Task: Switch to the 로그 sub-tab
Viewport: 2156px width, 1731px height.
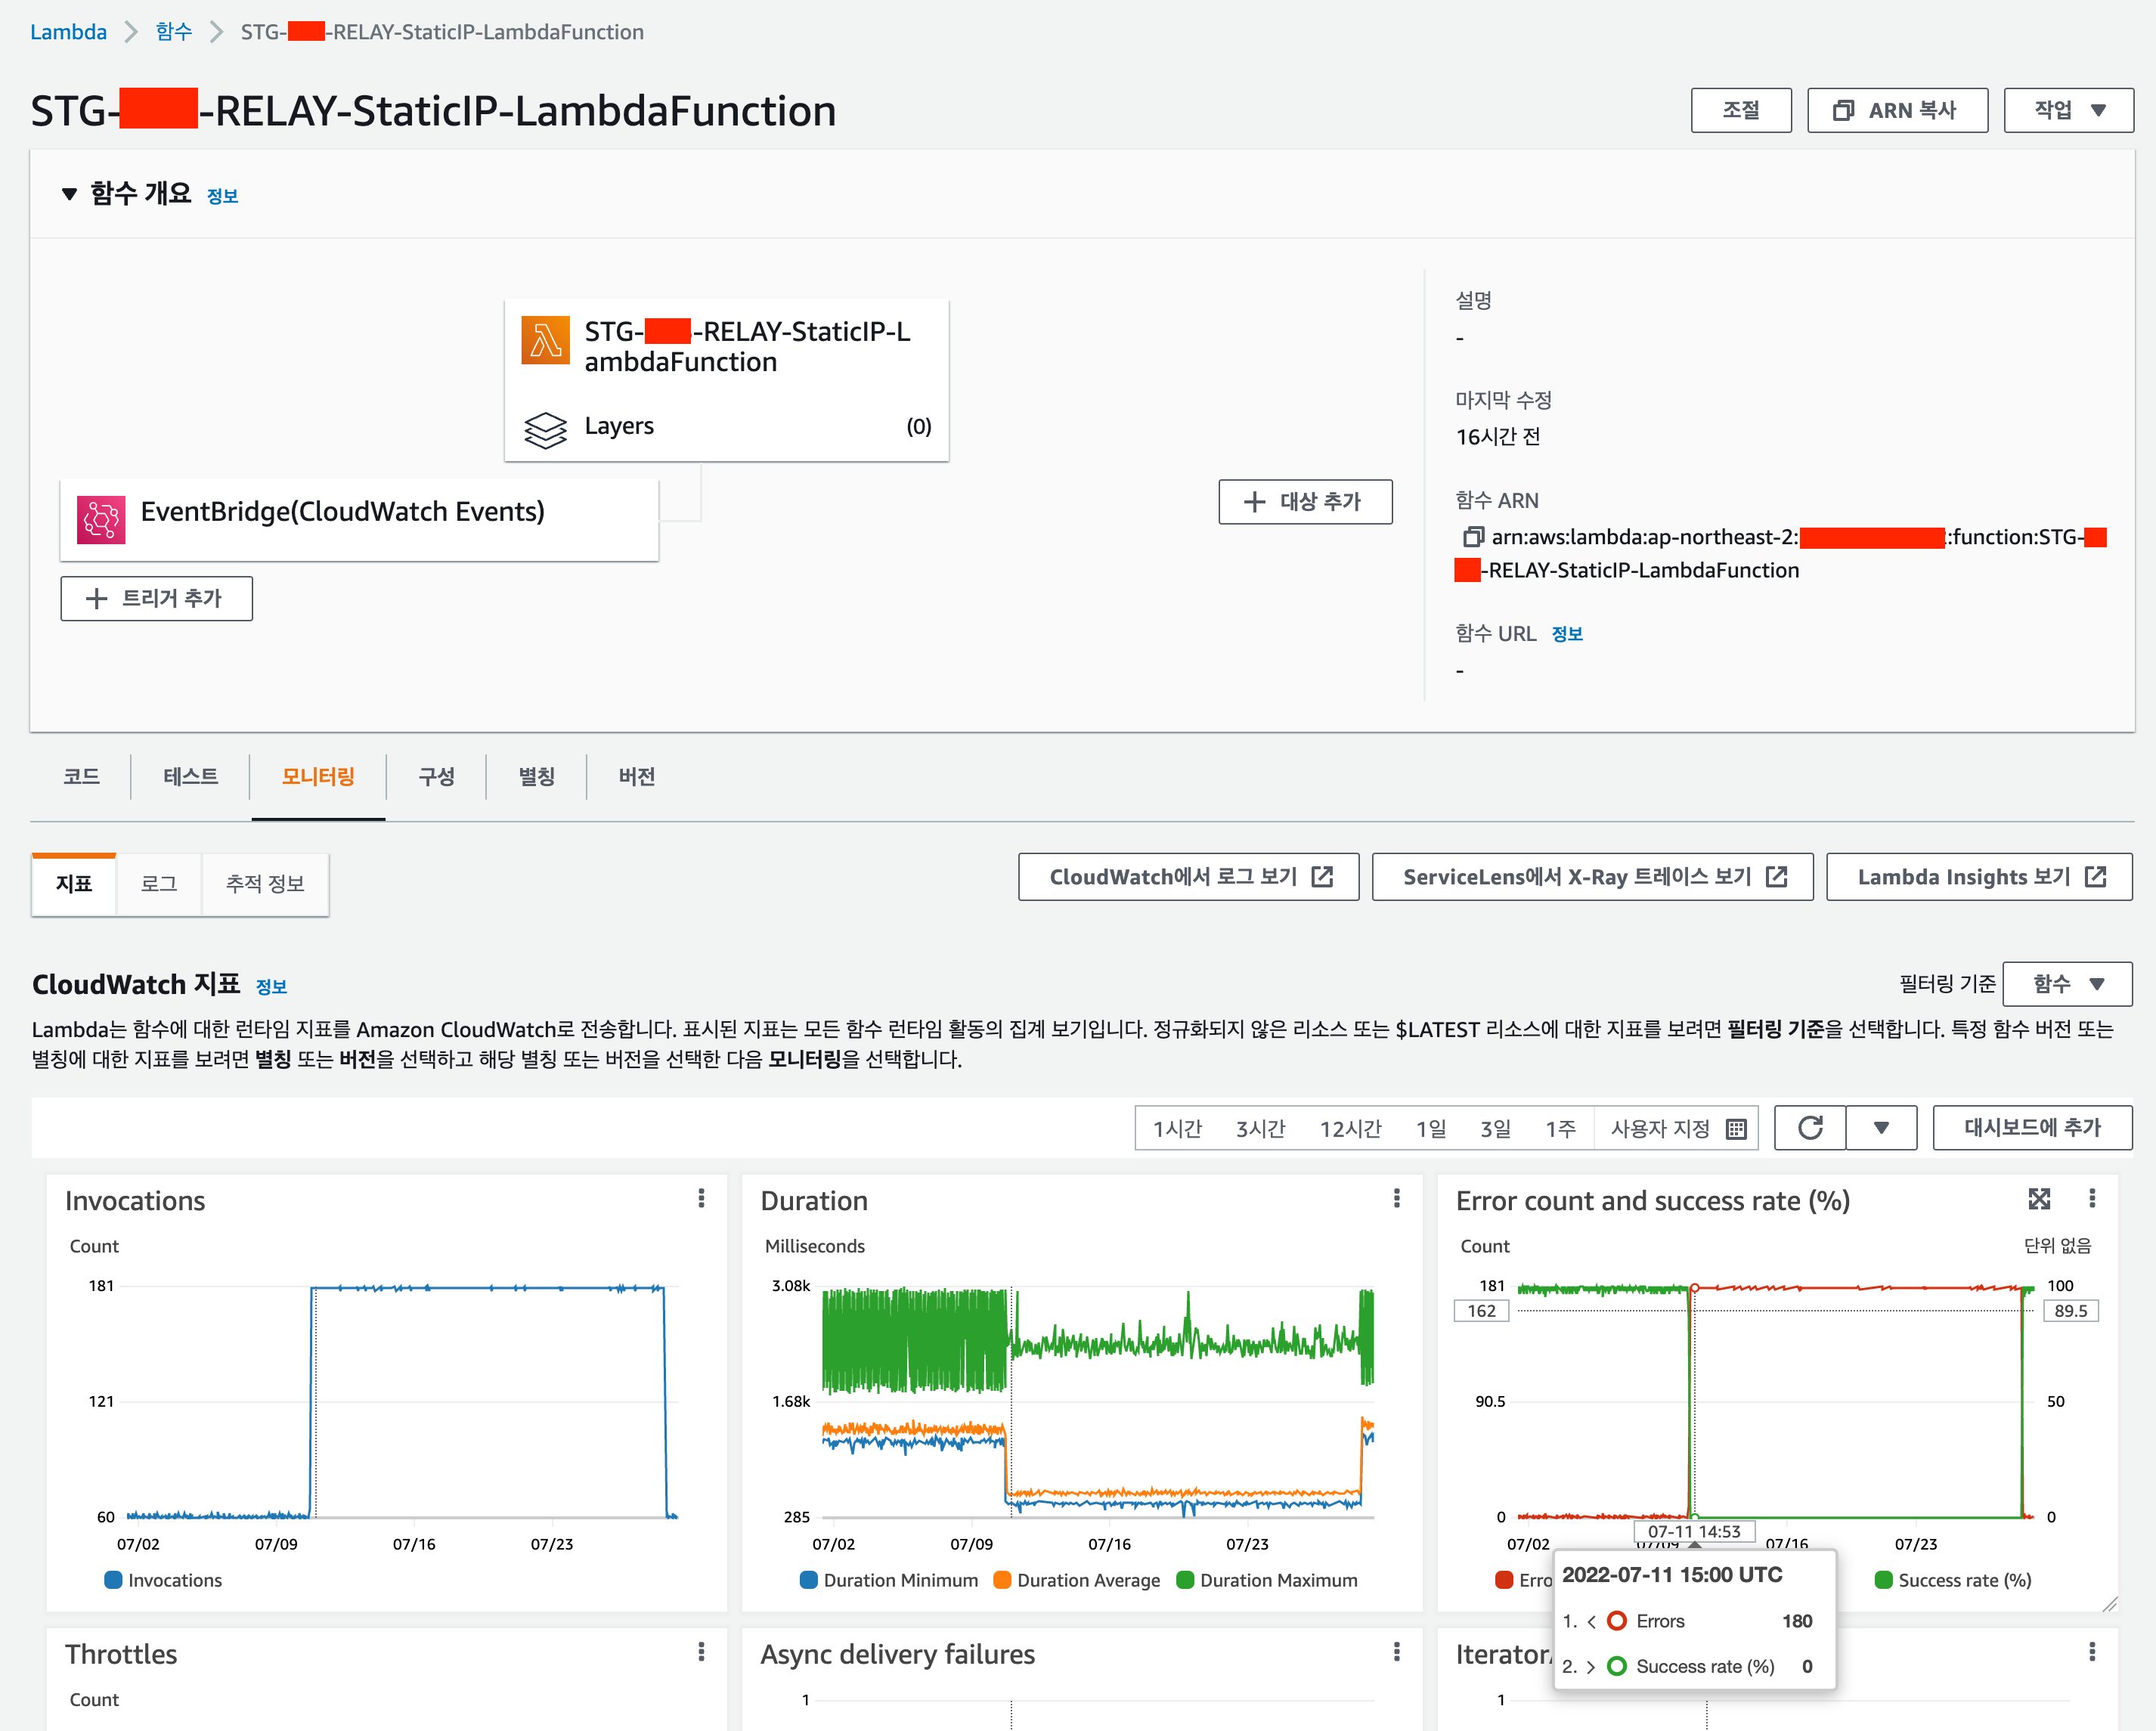Action: click(x=158, y=884)
